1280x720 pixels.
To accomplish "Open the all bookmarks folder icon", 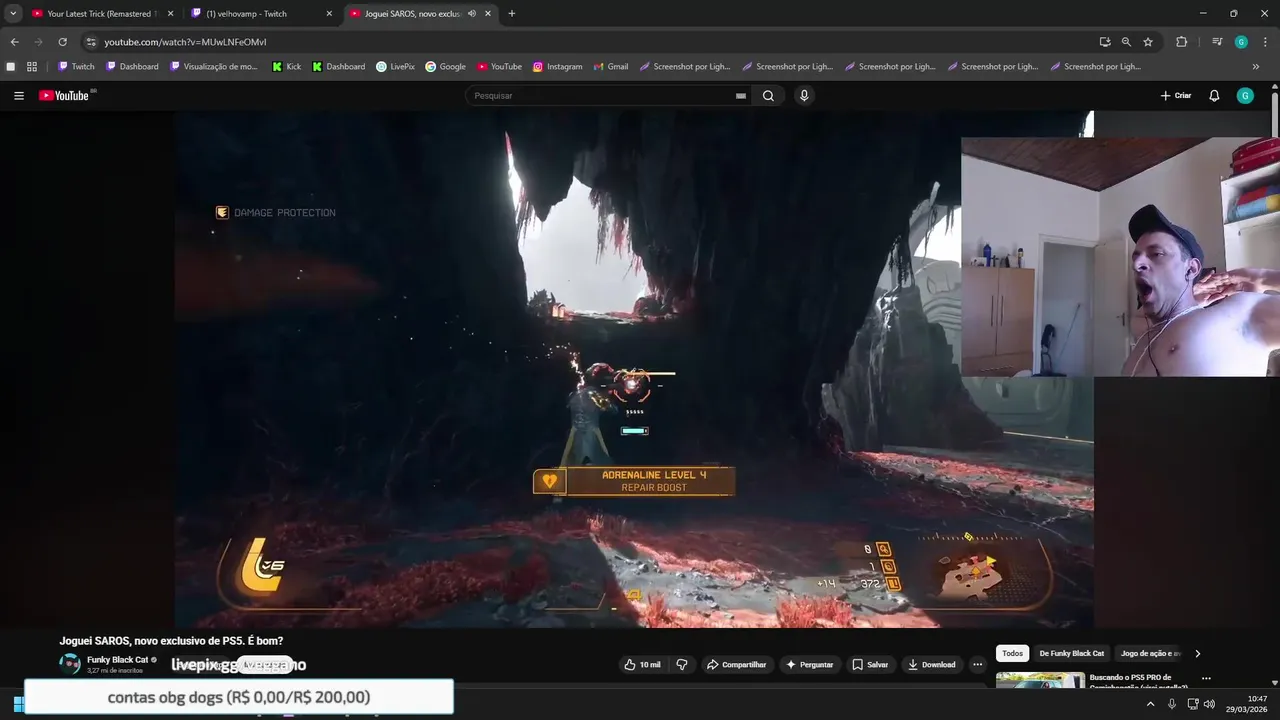I will 11,67.
